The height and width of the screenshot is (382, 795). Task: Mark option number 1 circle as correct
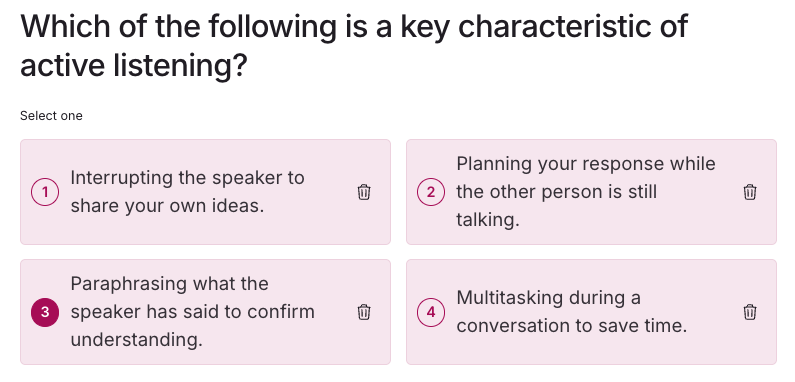[45, 192]
